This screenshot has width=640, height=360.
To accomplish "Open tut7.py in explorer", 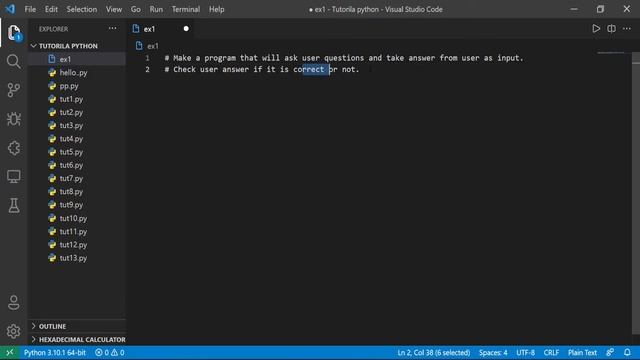I will (x=77, y=178).
